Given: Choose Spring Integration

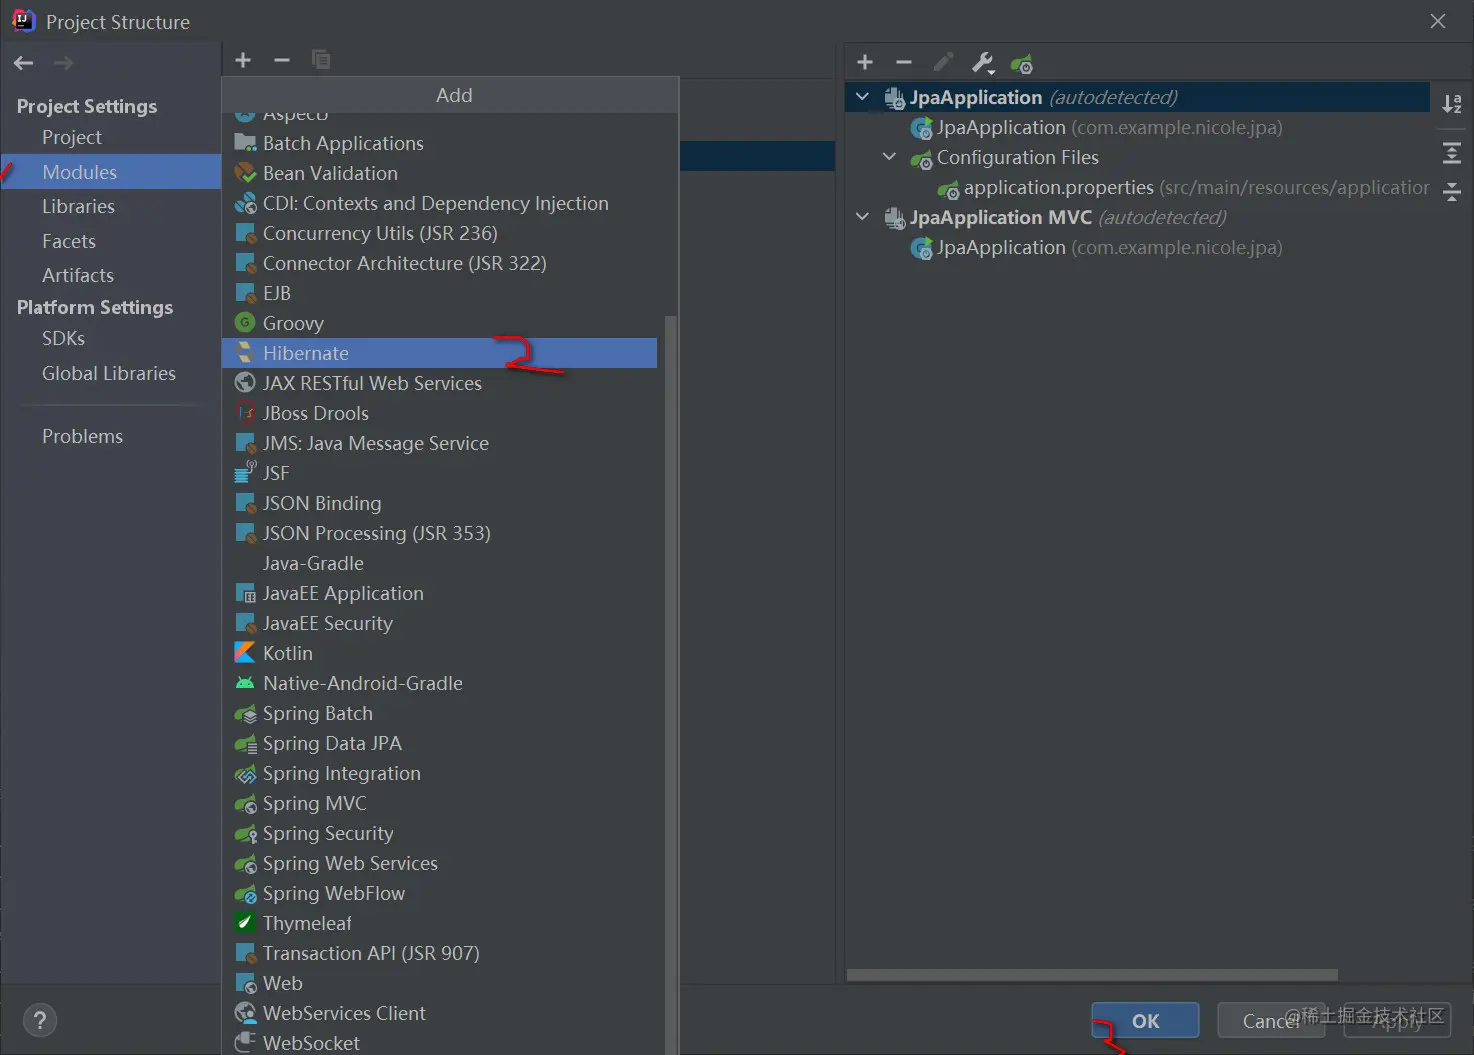Looking at the screenshot, I should click(x=439, y=773).
